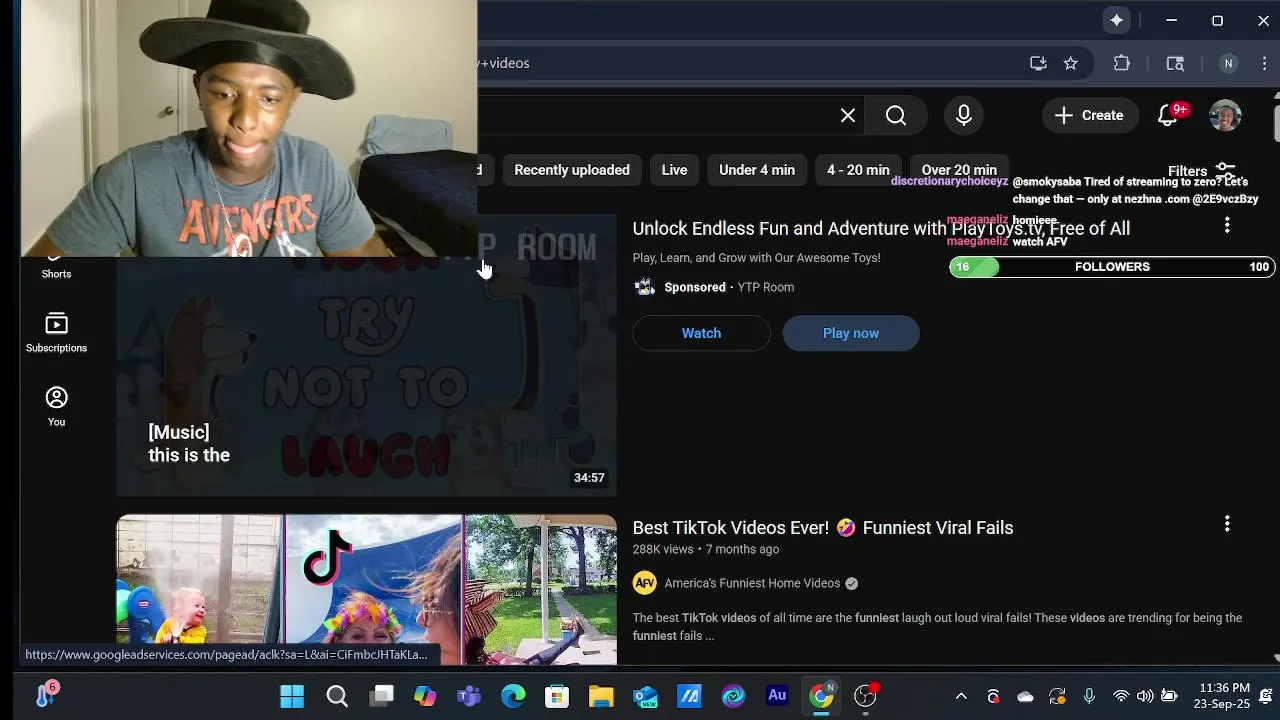Screen dimensions: 1280x720
Task: Open search Filters panel
Action: click(1202, 171)
